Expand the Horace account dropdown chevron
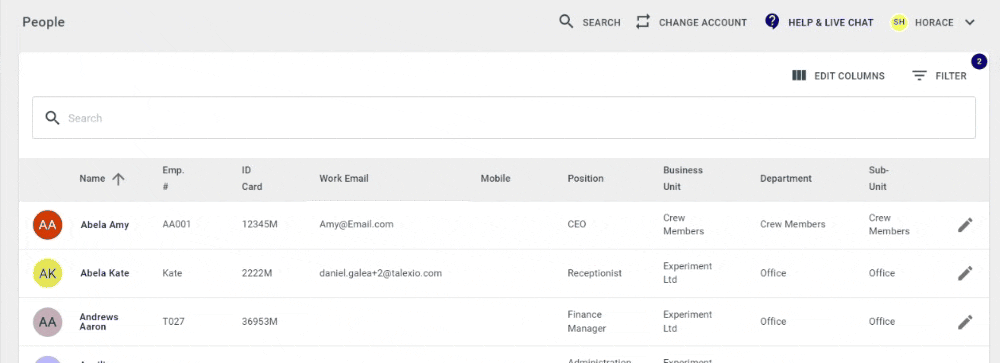Image resolution: width=1000 pixels, height=363 pixels. click(x=969, y=22)
